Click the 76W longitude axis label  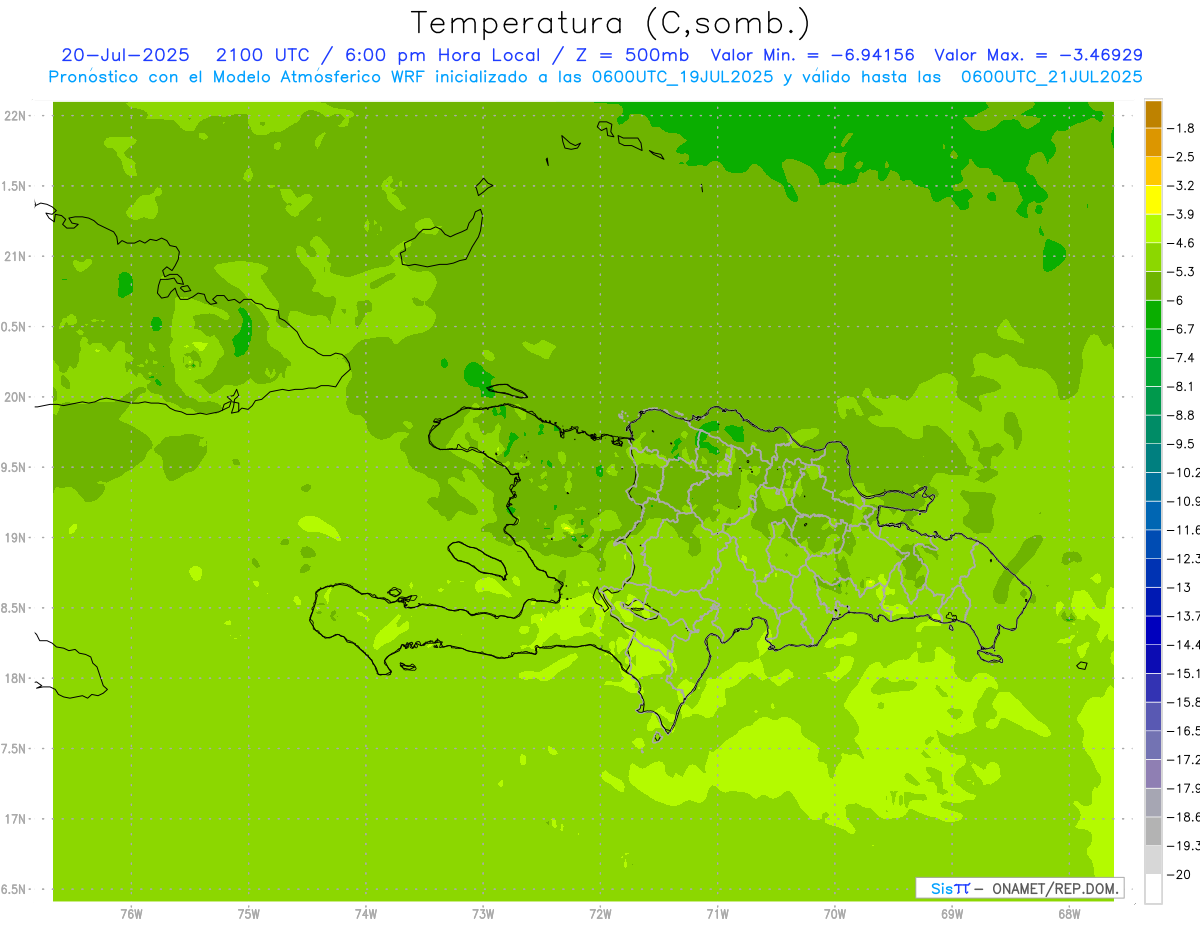click(131, 914)
